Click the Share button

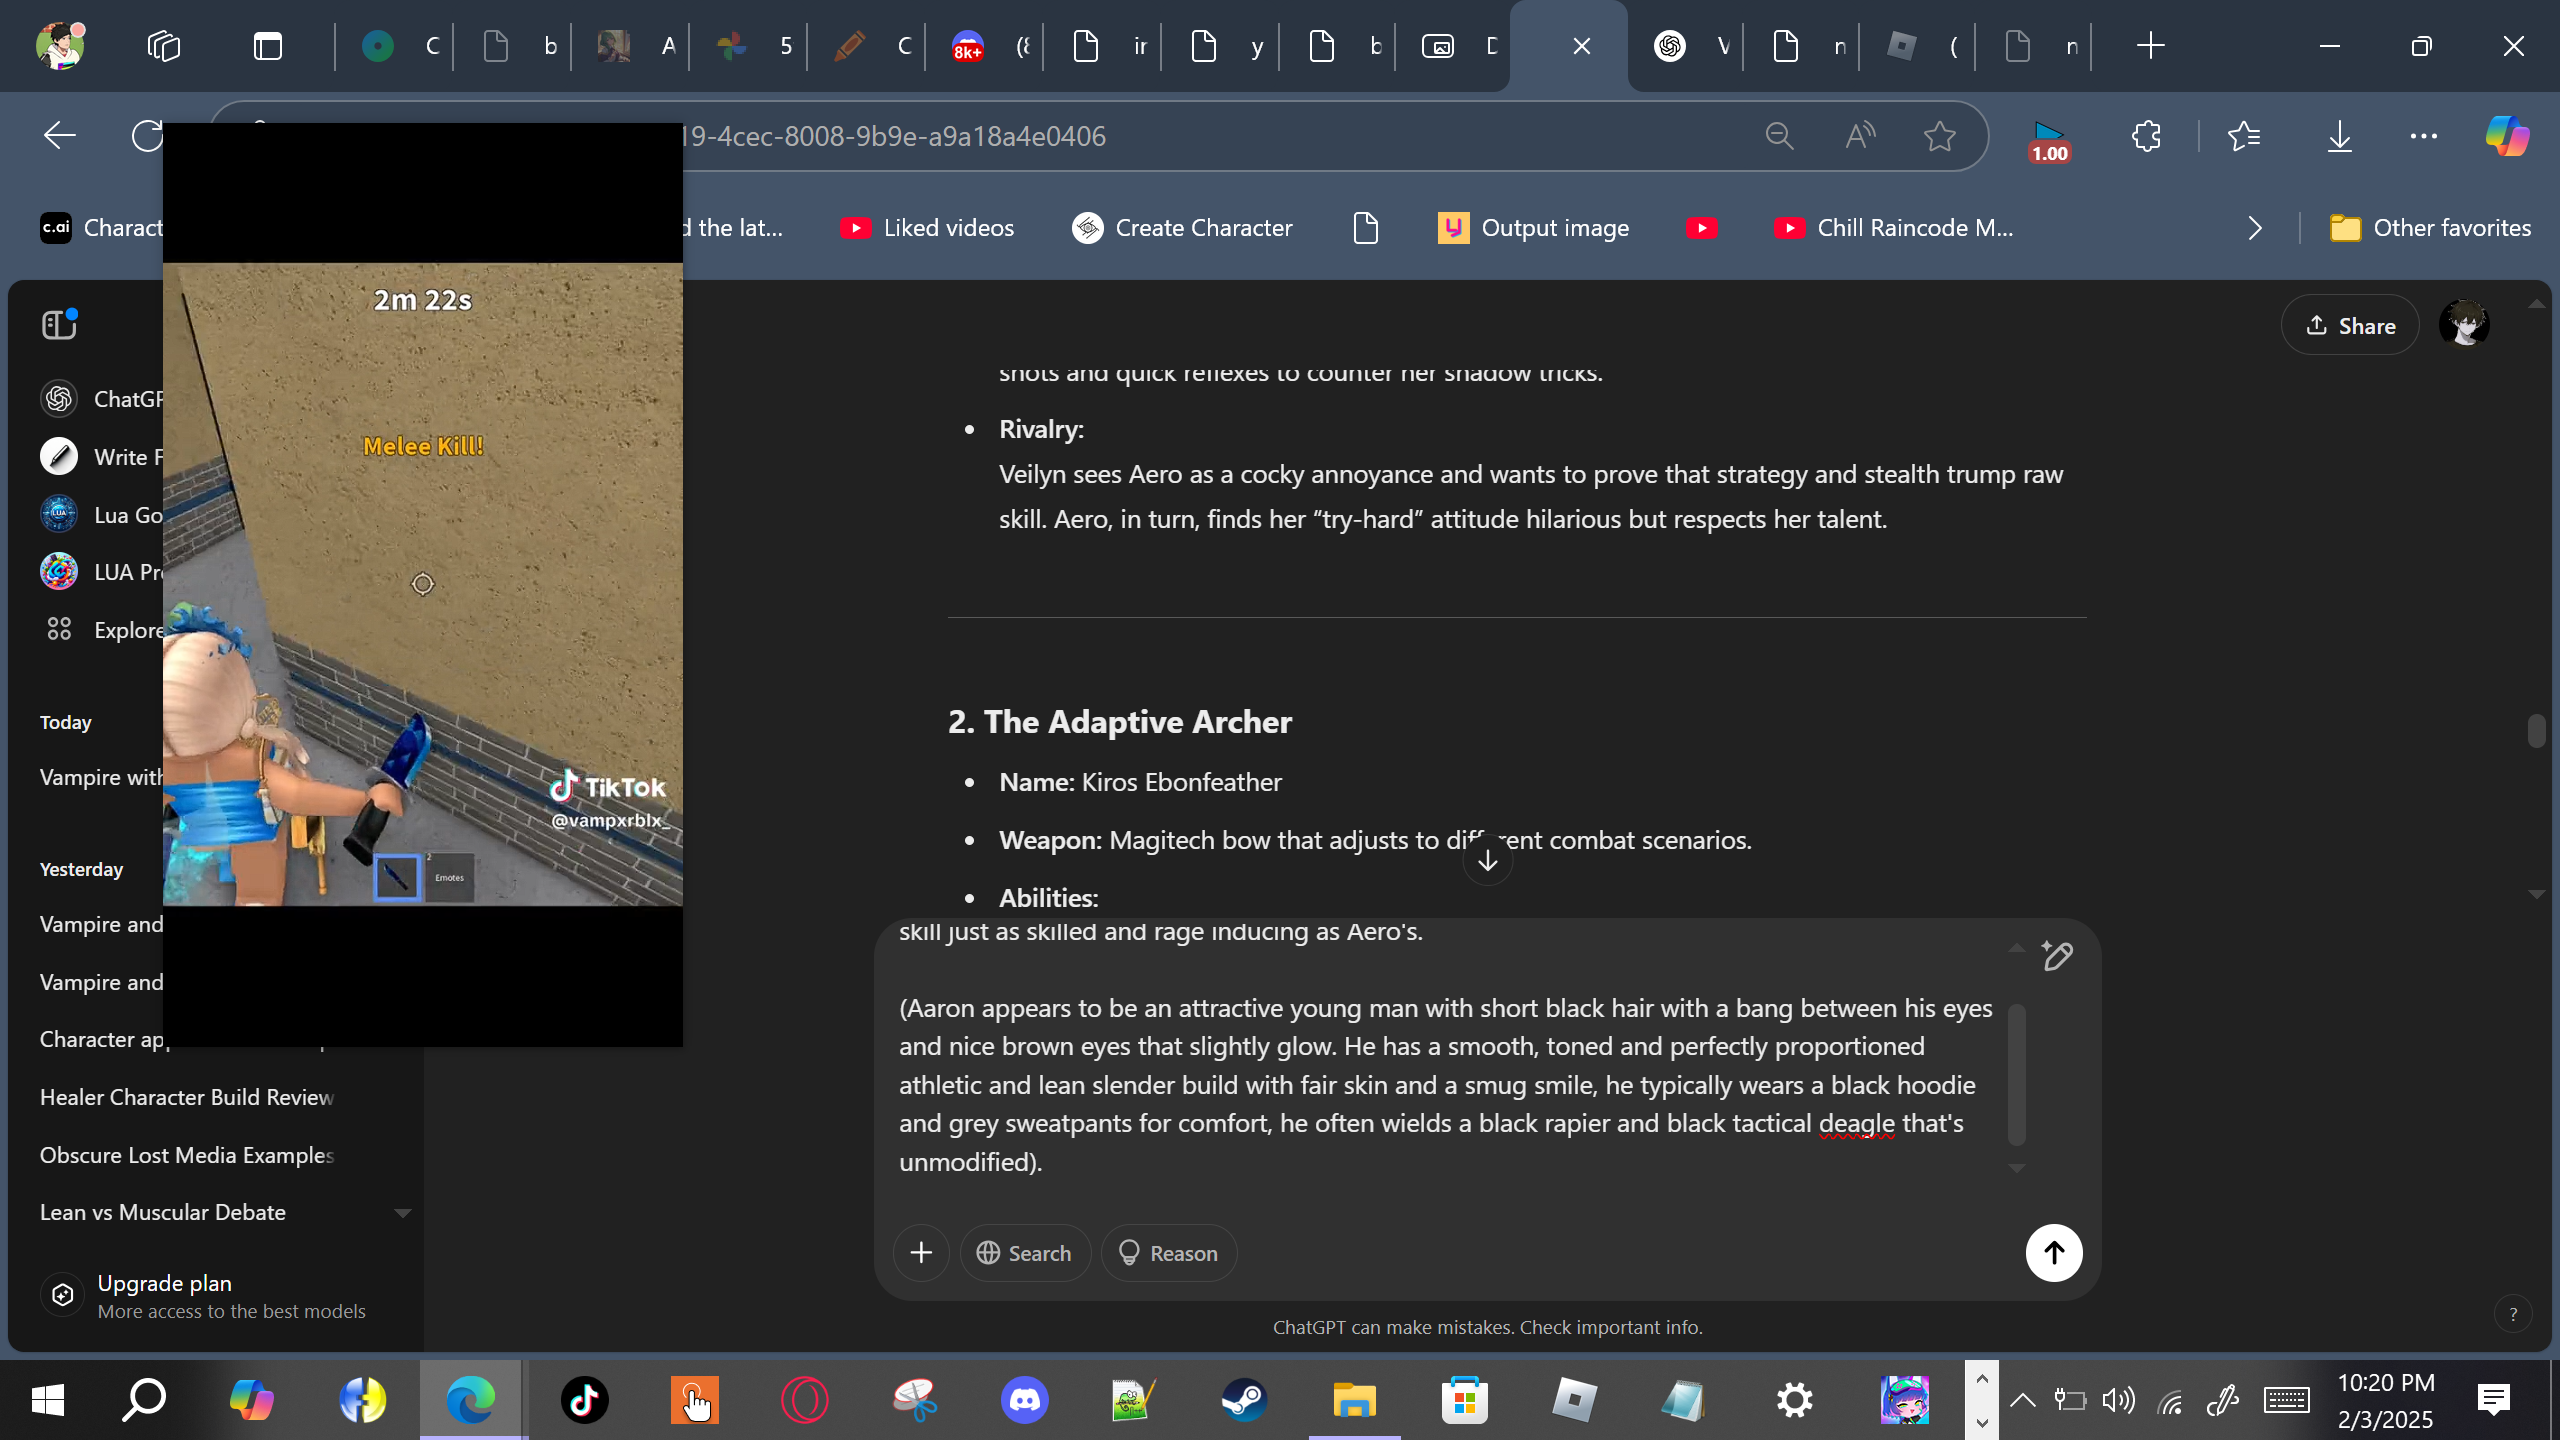tap(2350, 325)
